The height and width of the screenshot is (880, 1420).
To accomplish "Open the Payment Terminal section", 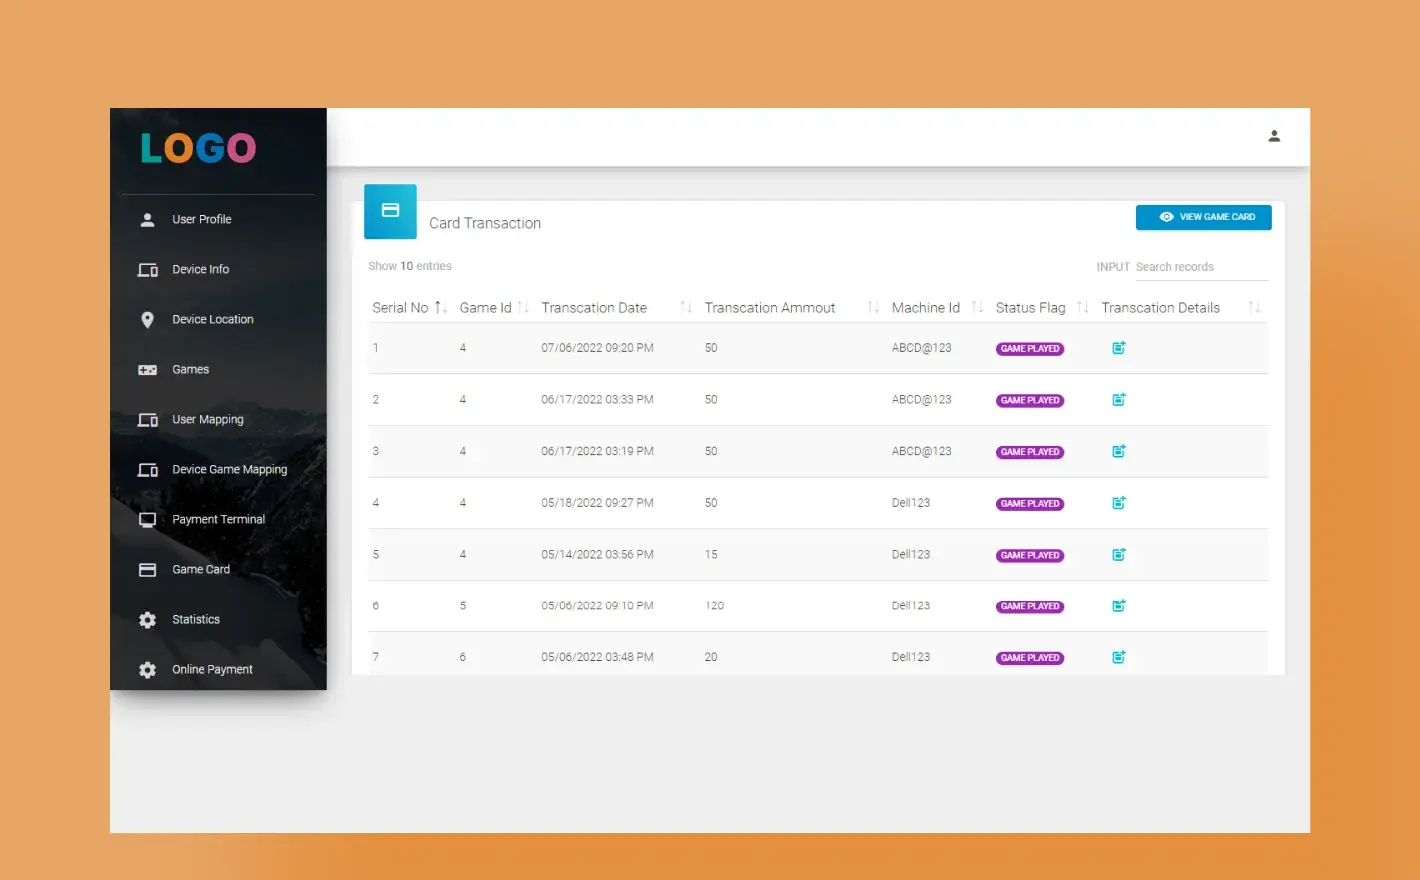I will pyautogui.click(x=218, y=520).
